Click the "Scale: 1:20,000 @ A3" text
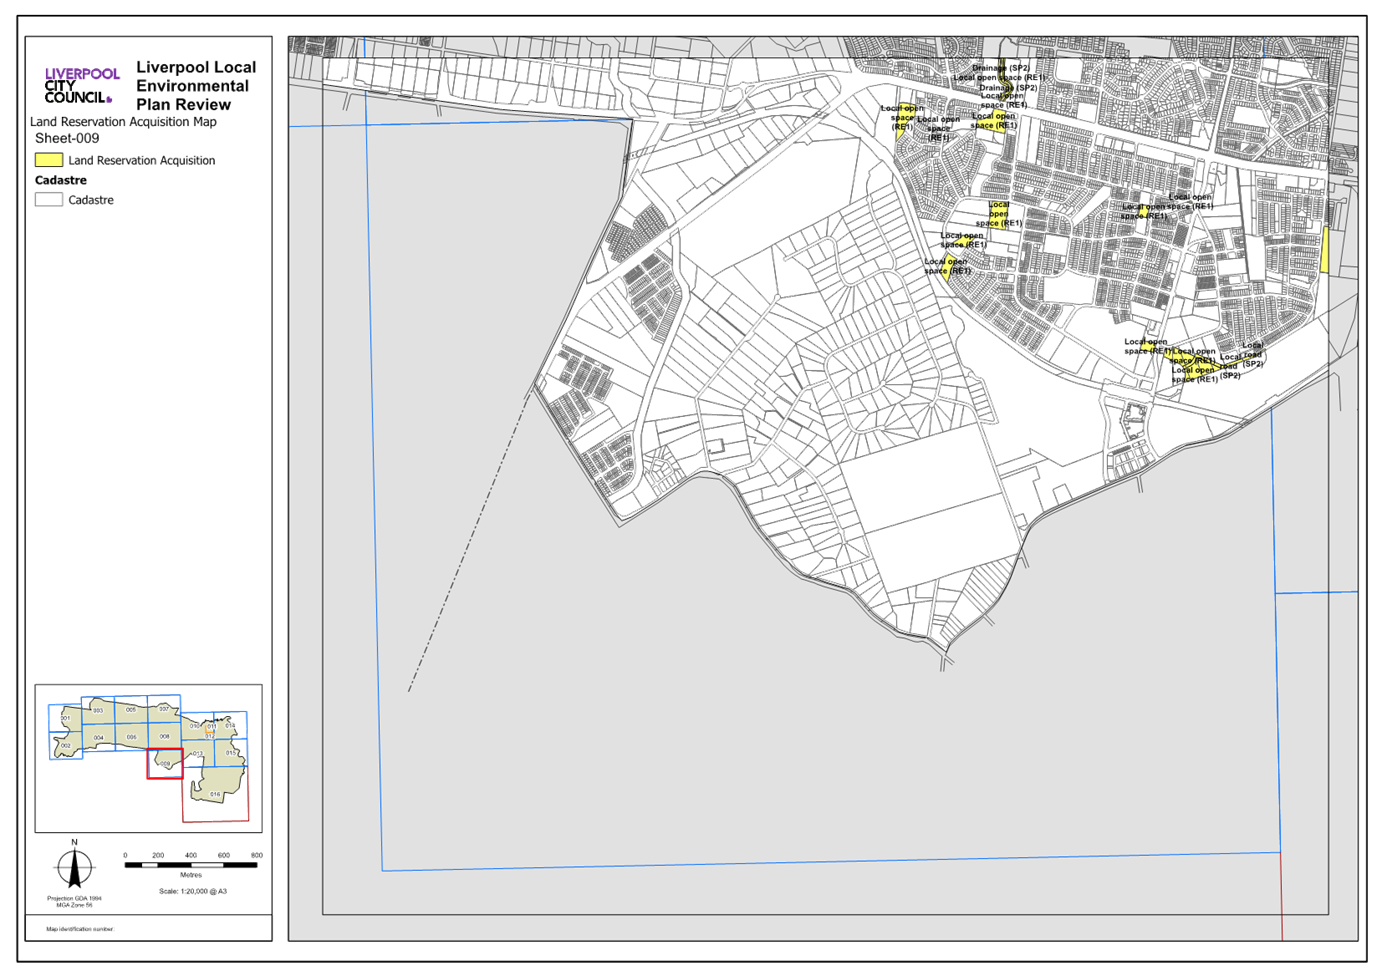The image size is (1382, 977). click(x=193, y=891)
